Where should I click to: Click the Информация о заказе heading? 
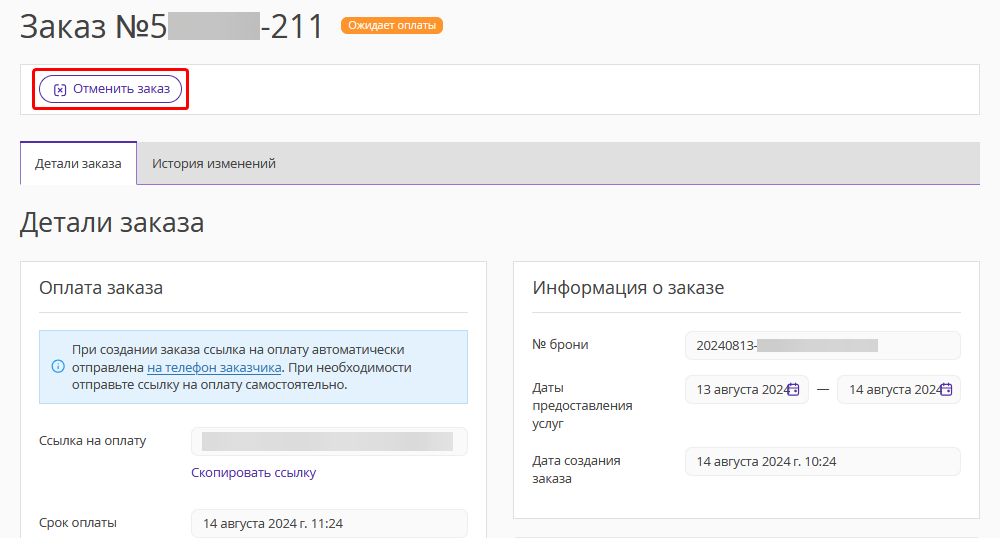coord(628,288)
